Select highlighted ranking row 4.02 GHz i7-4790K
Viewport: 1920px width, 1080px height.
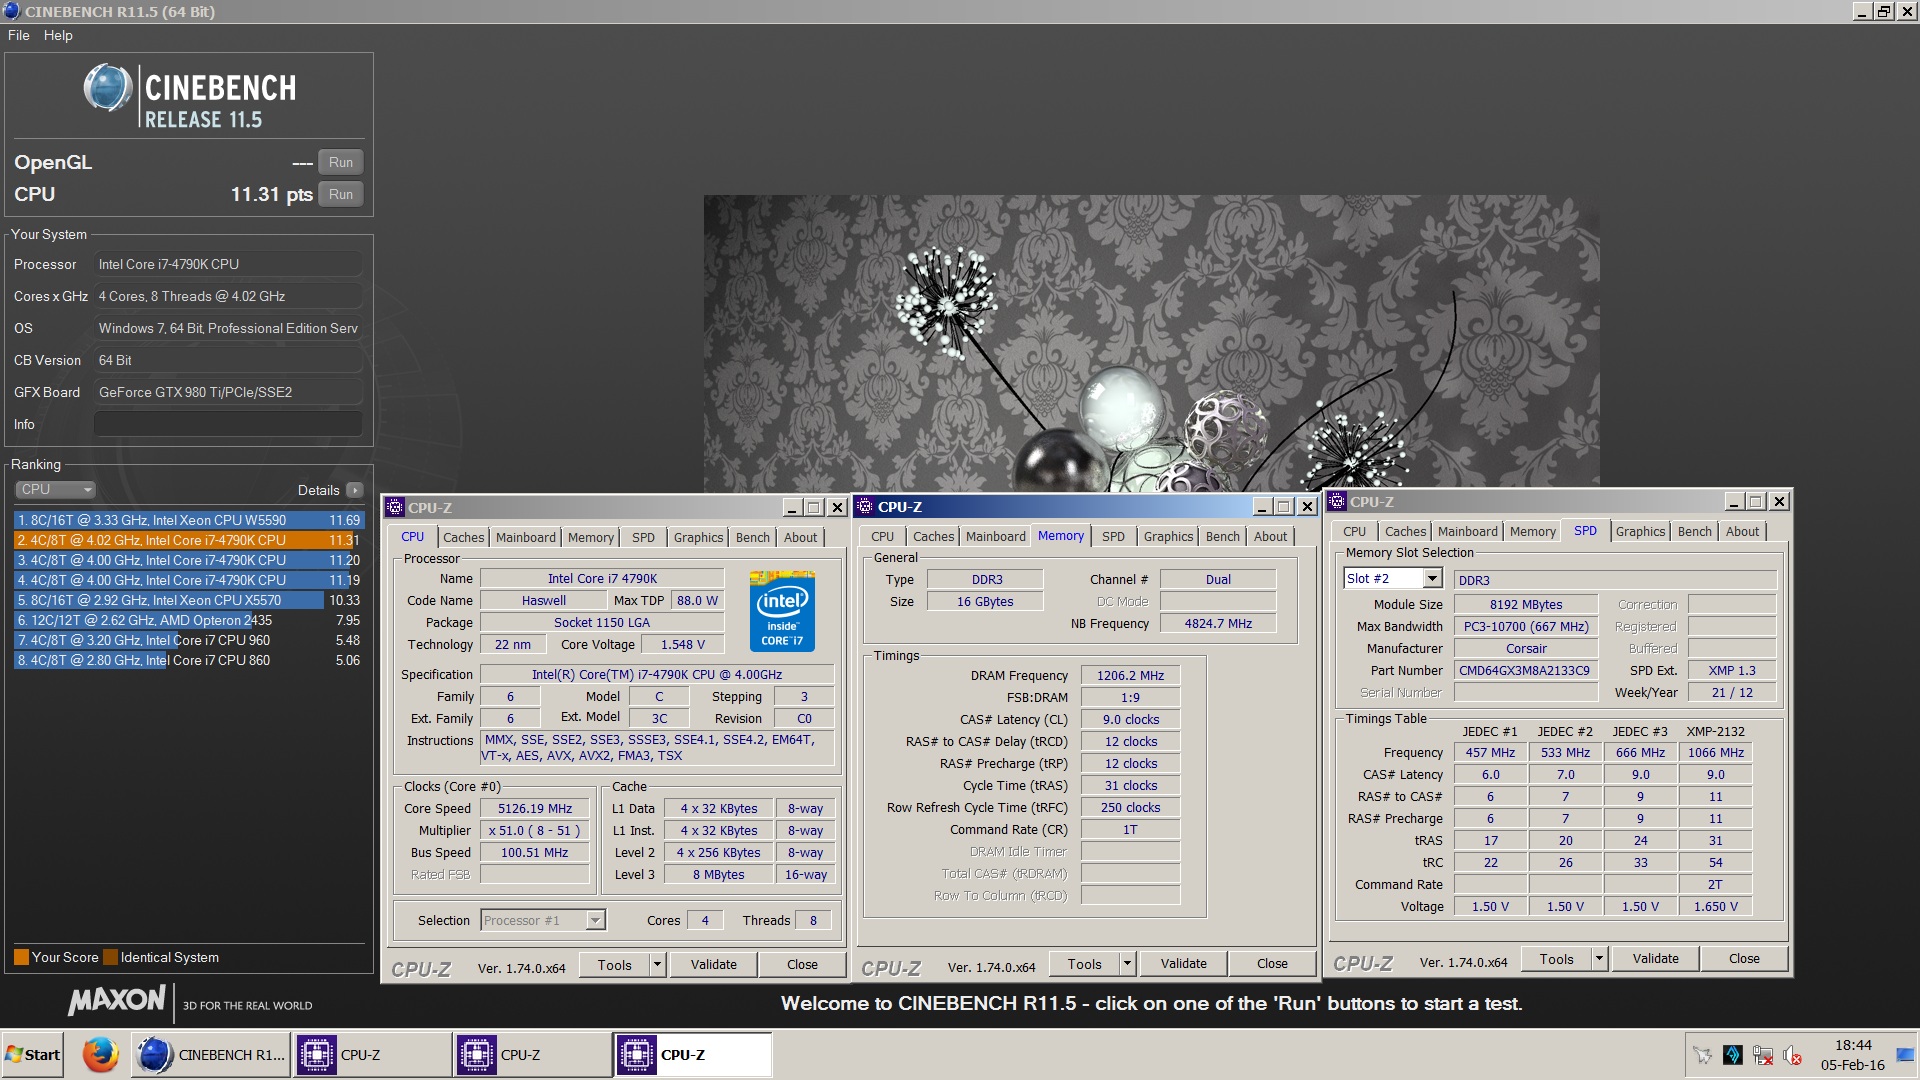point(187,540)
